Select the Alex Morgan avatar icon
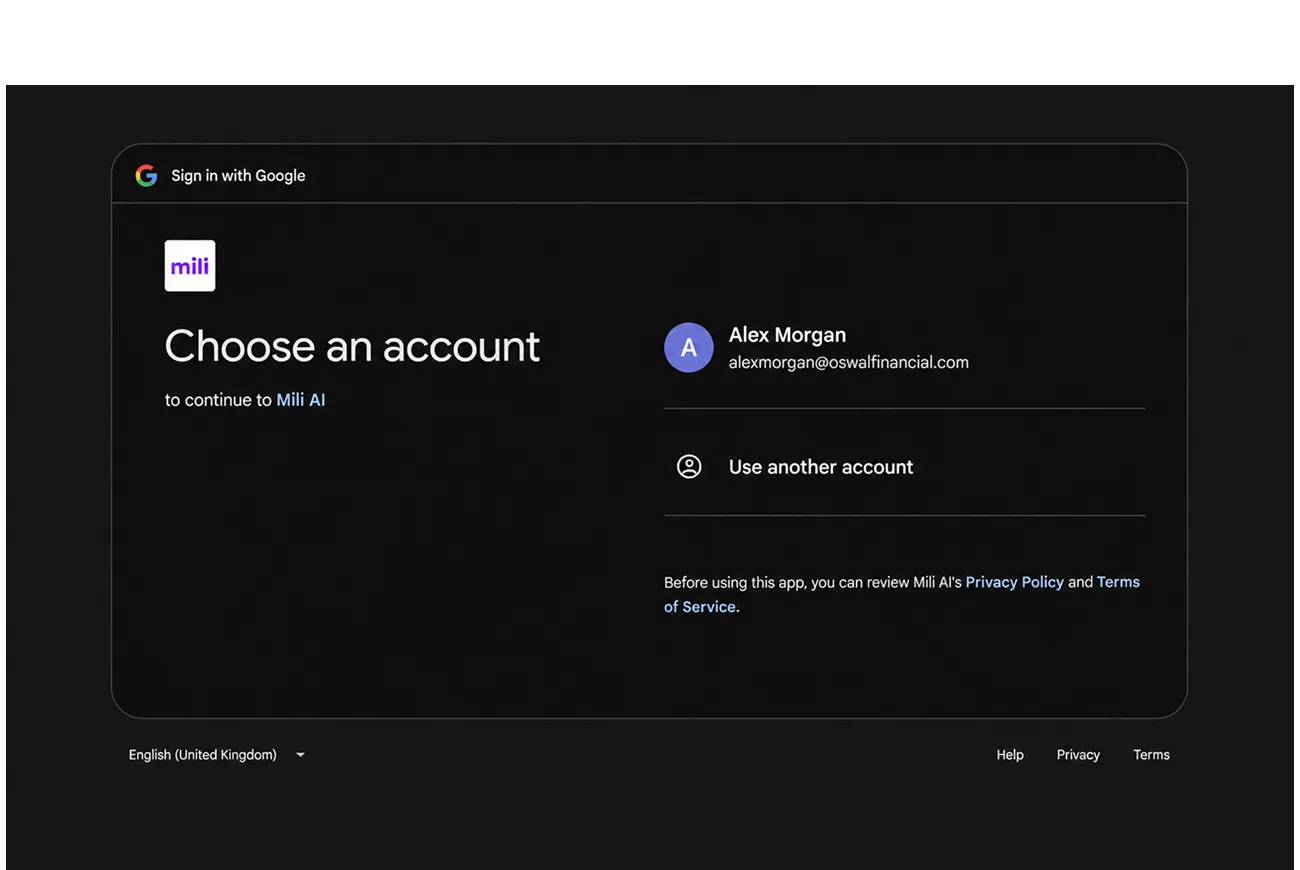The height and width of the screenshot is (870, 1300). 689,347
